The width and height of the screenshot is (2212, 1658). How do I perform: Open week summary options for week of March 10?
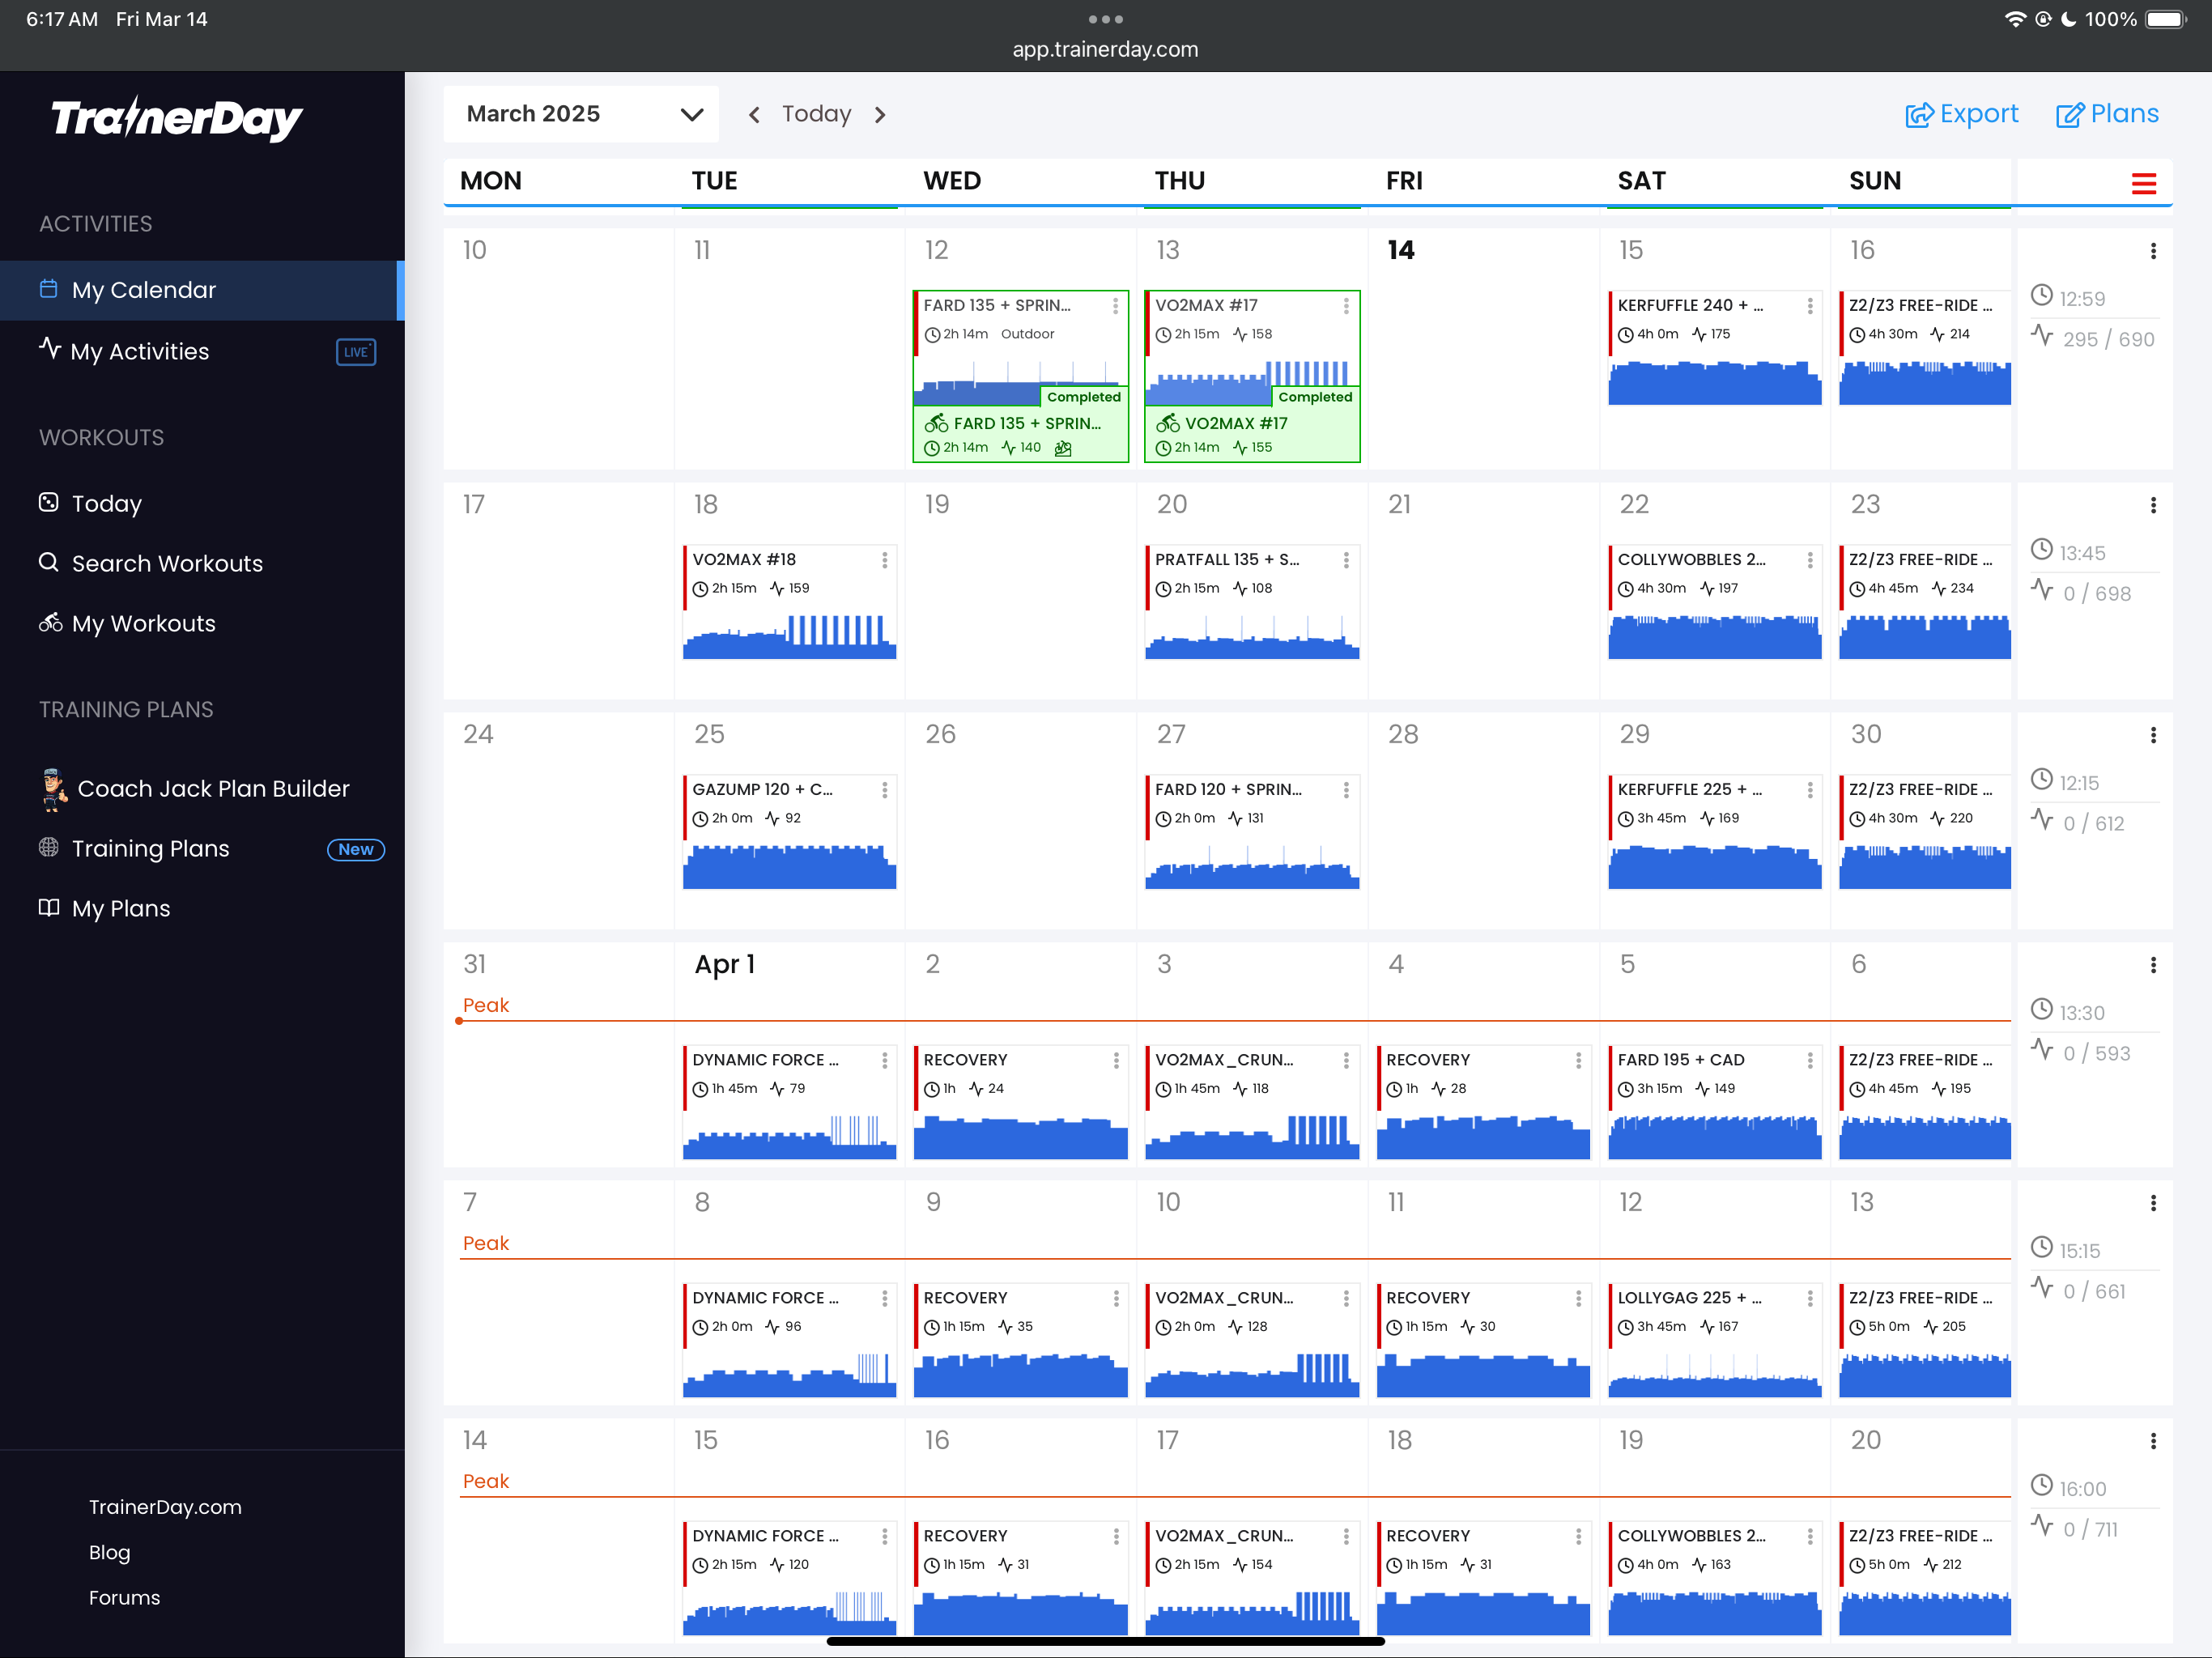tap(2152, 251)
